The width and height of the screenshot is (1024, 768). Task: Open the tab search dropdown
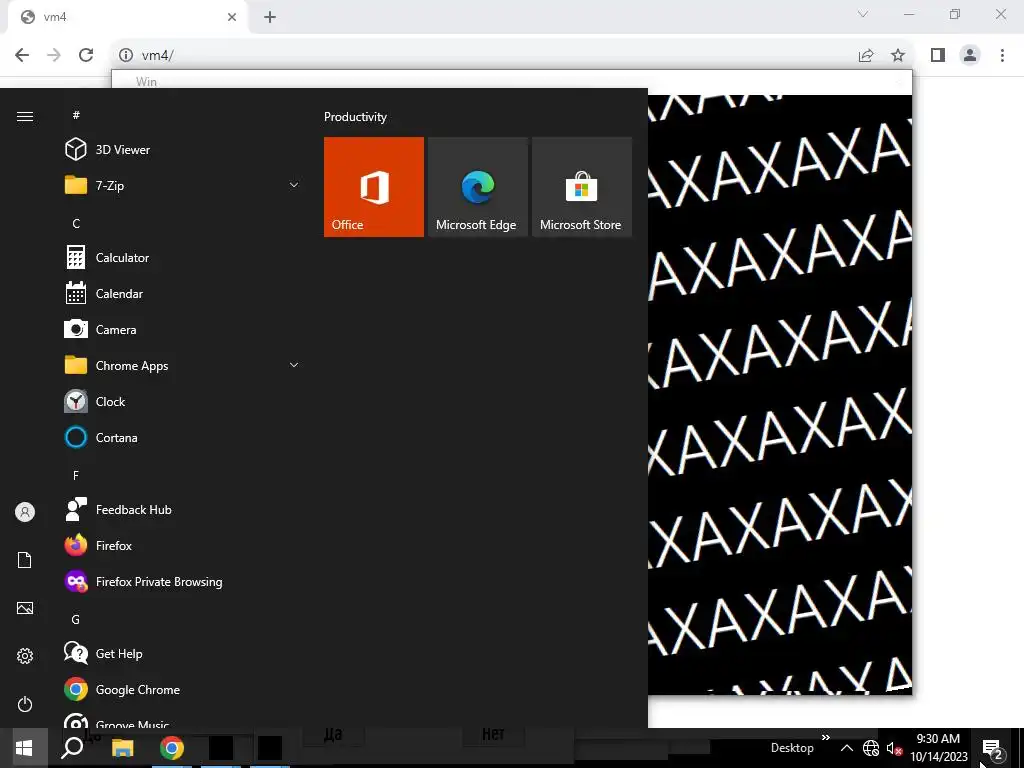coord(863,14)
